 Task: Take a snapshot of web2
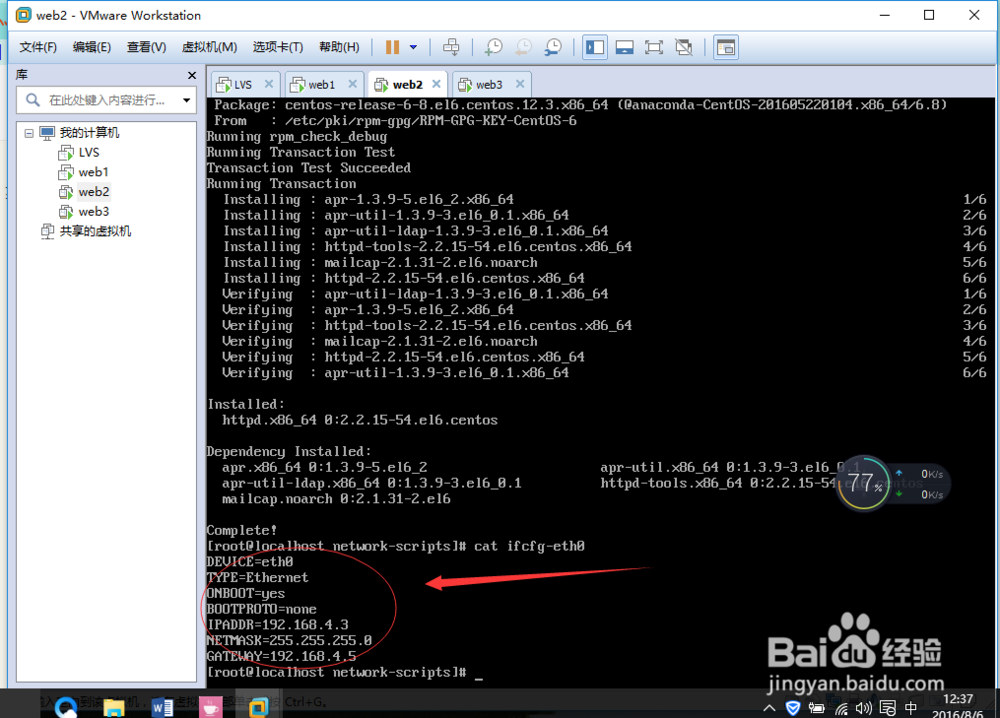click(x=493, y=47)
